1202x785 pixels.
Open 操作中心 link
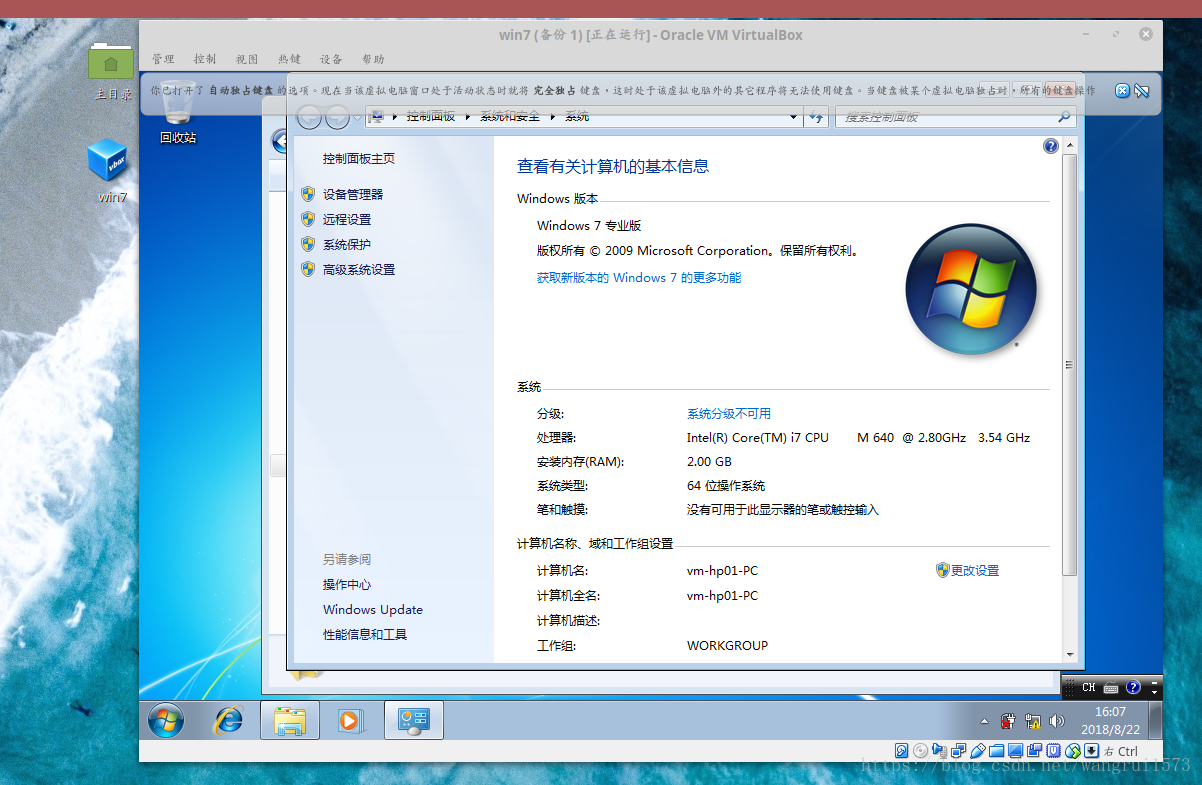[347, 584]
